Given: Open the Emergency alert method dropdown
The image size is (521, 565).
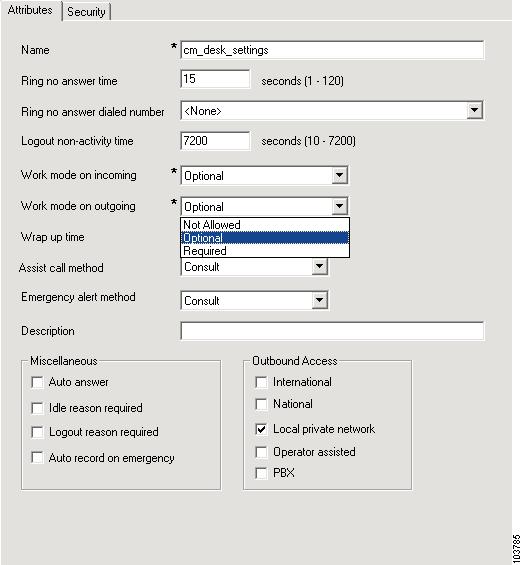Looking at the screenshot, I should [319, 301].
